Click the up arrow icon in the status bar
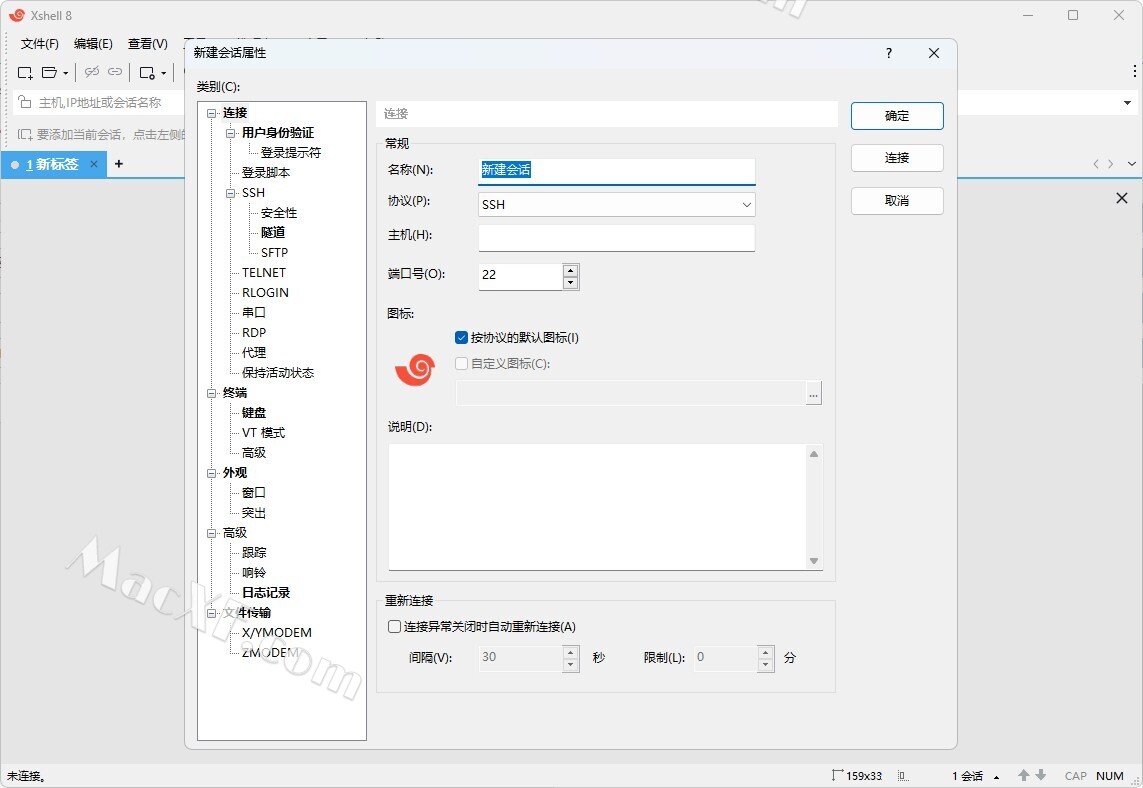1143x788 pixels. [x=1023, y=775]
